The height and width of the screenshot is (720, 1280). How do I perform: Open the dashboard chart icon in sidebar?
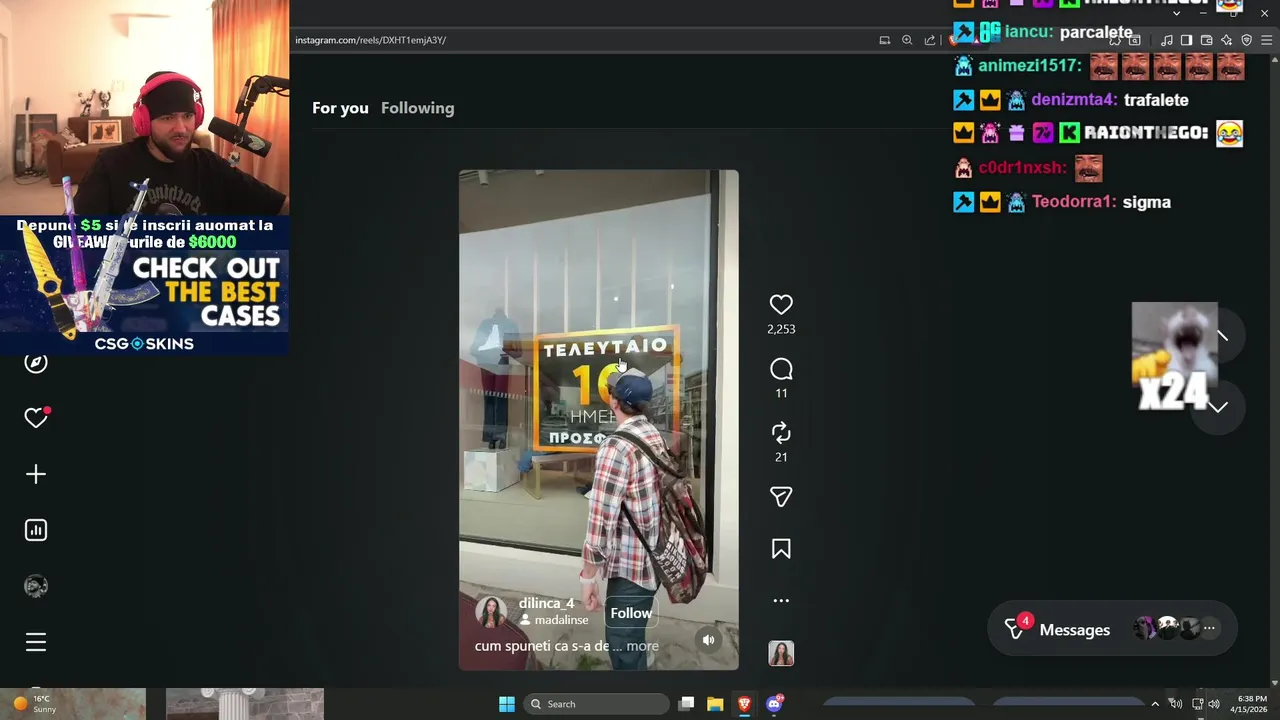[x=36, y=530]
